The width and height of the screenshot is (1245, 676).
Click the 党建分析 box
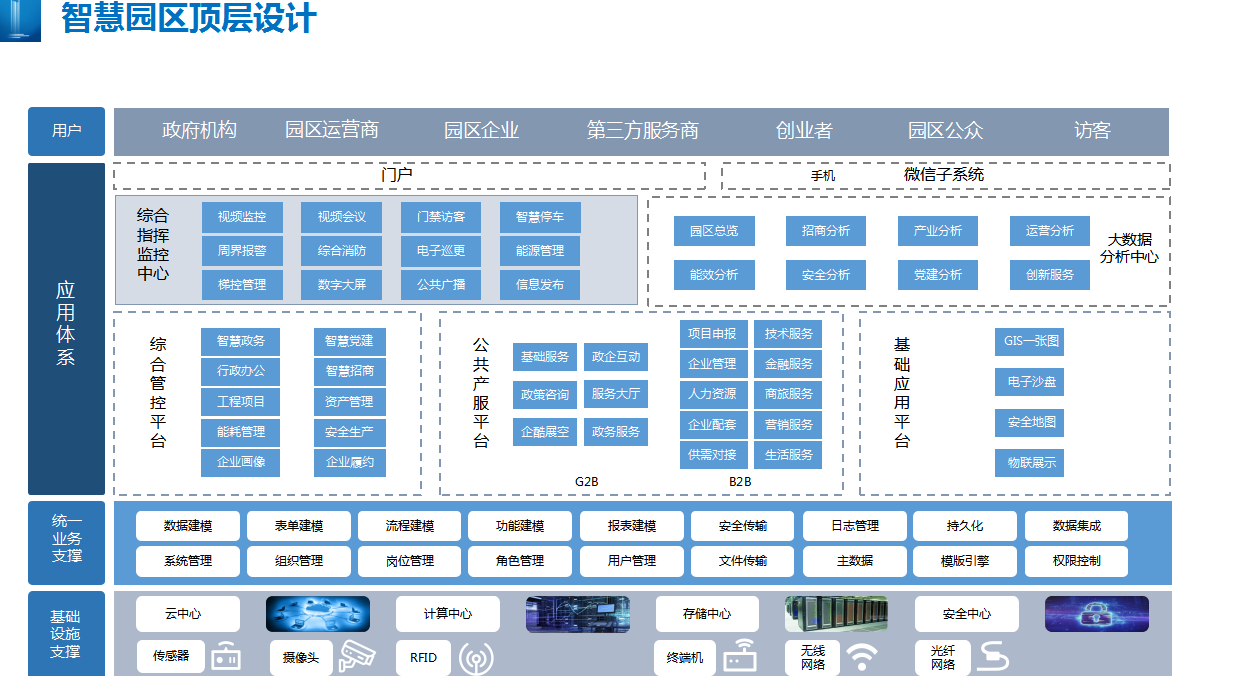(x=938, y=275)
